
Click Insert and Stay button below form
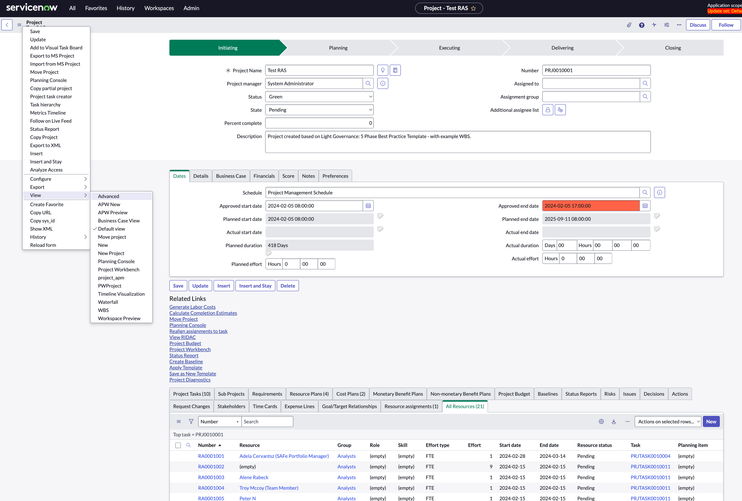pos(255,286)
